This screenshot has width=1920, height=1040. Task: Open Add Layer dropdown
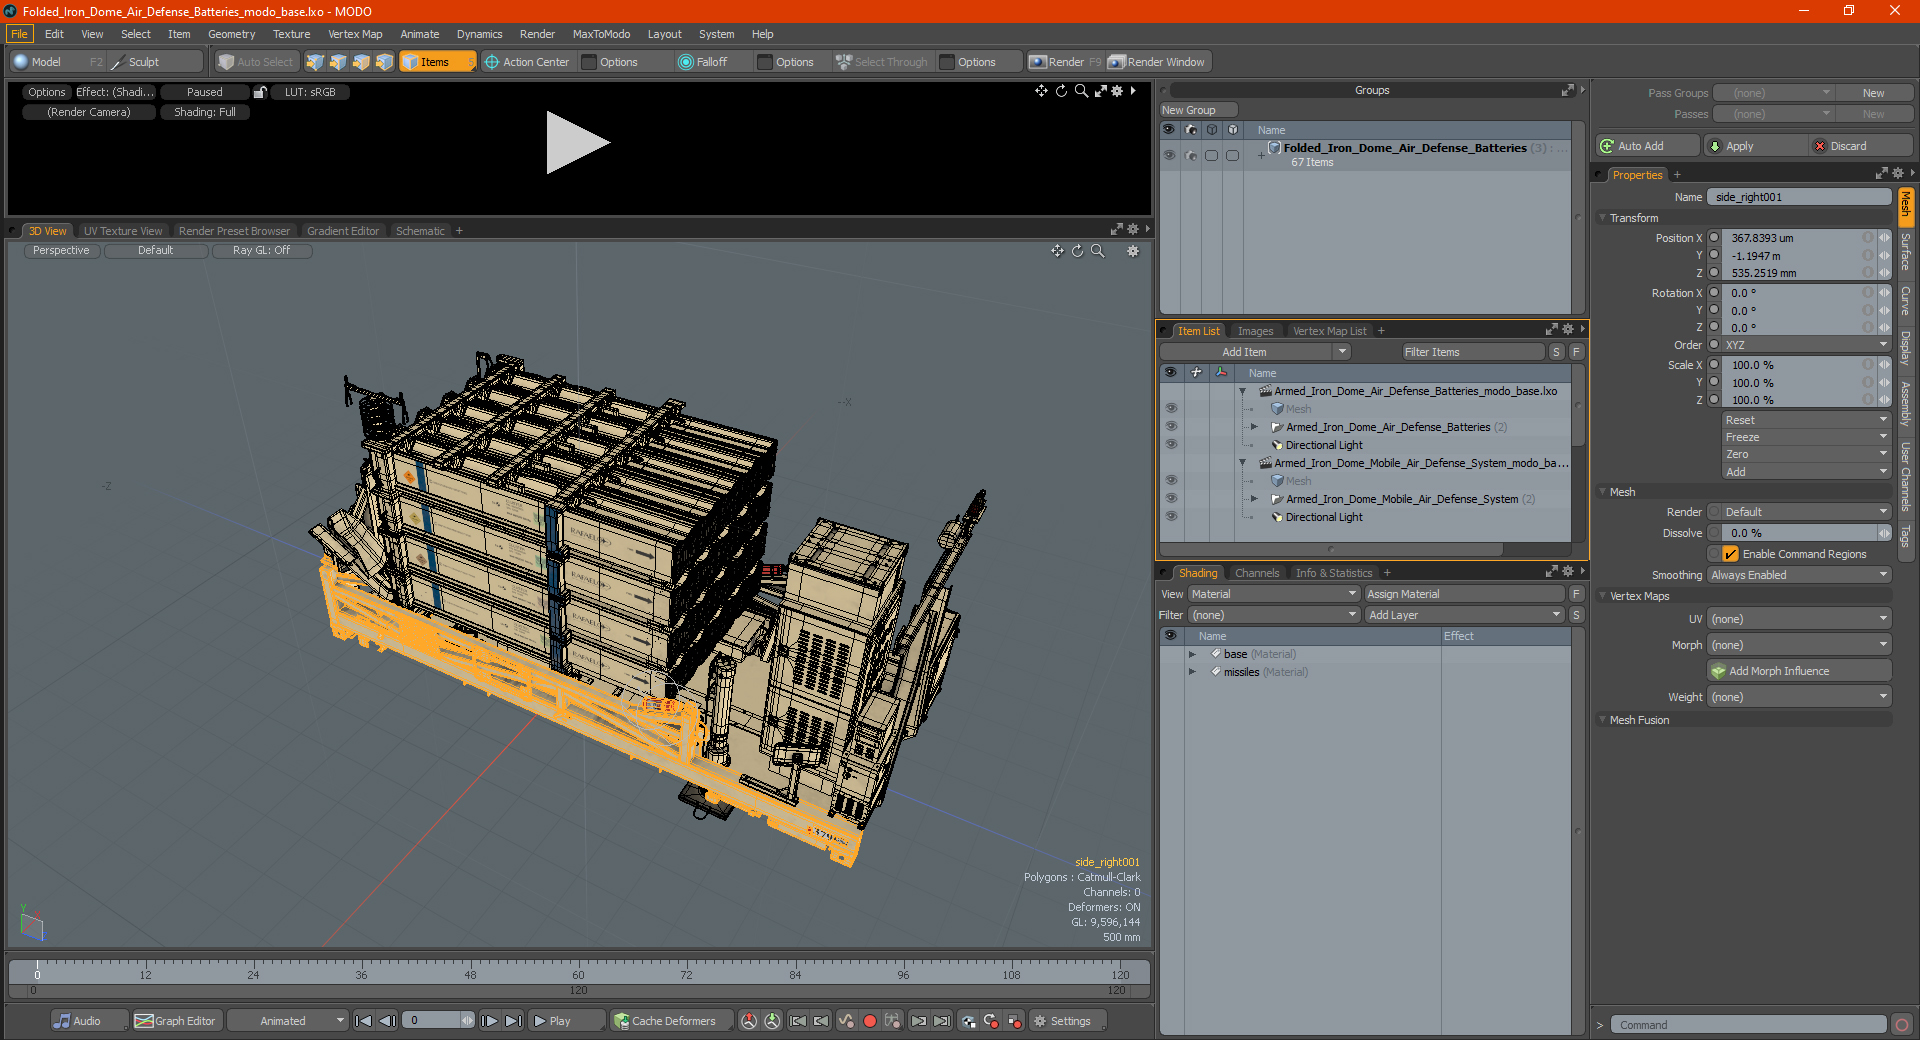(x=1464, y=615)
